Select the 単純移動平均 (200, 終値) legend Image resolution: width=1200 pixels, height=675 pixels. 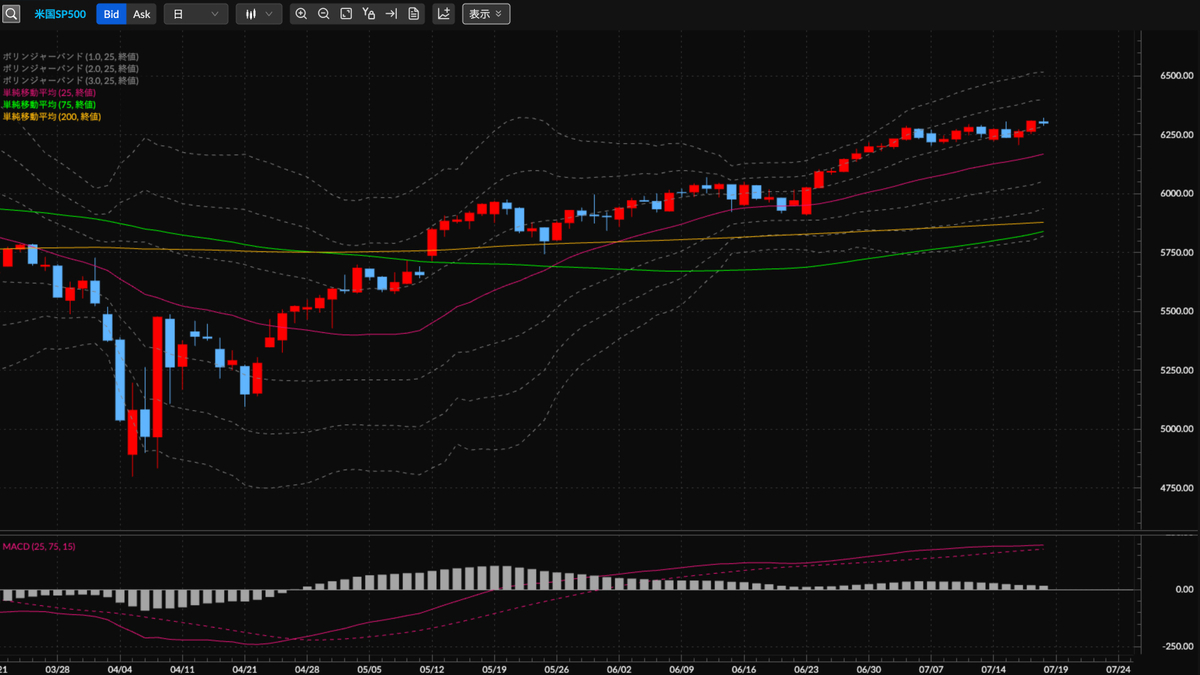51,116
